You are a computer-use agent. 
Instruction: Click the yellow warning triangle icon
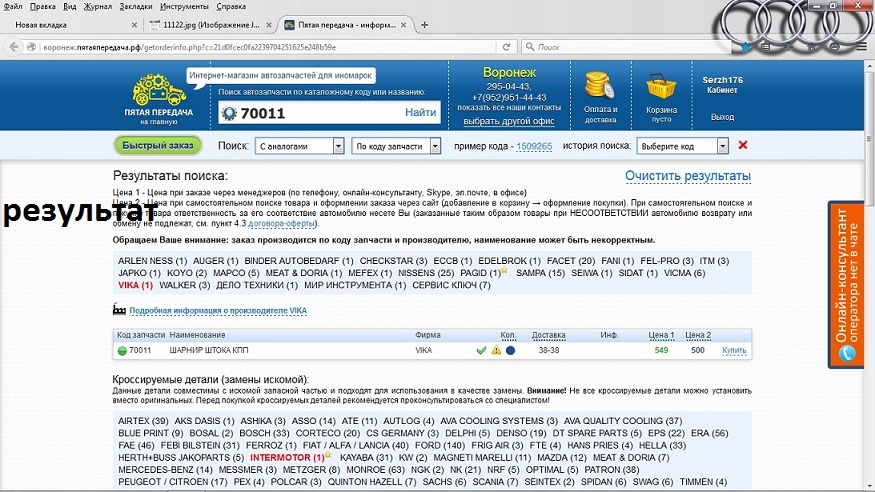tap(496, 350)
